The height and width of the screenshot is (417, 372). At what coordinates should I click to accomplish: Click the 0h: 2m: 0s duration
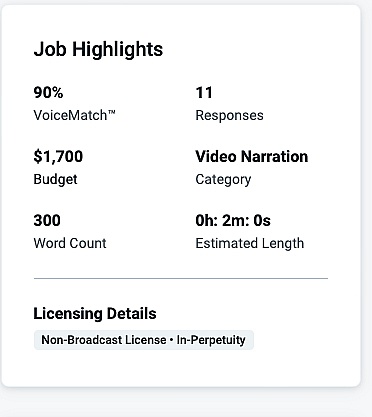tap(233, 220)
